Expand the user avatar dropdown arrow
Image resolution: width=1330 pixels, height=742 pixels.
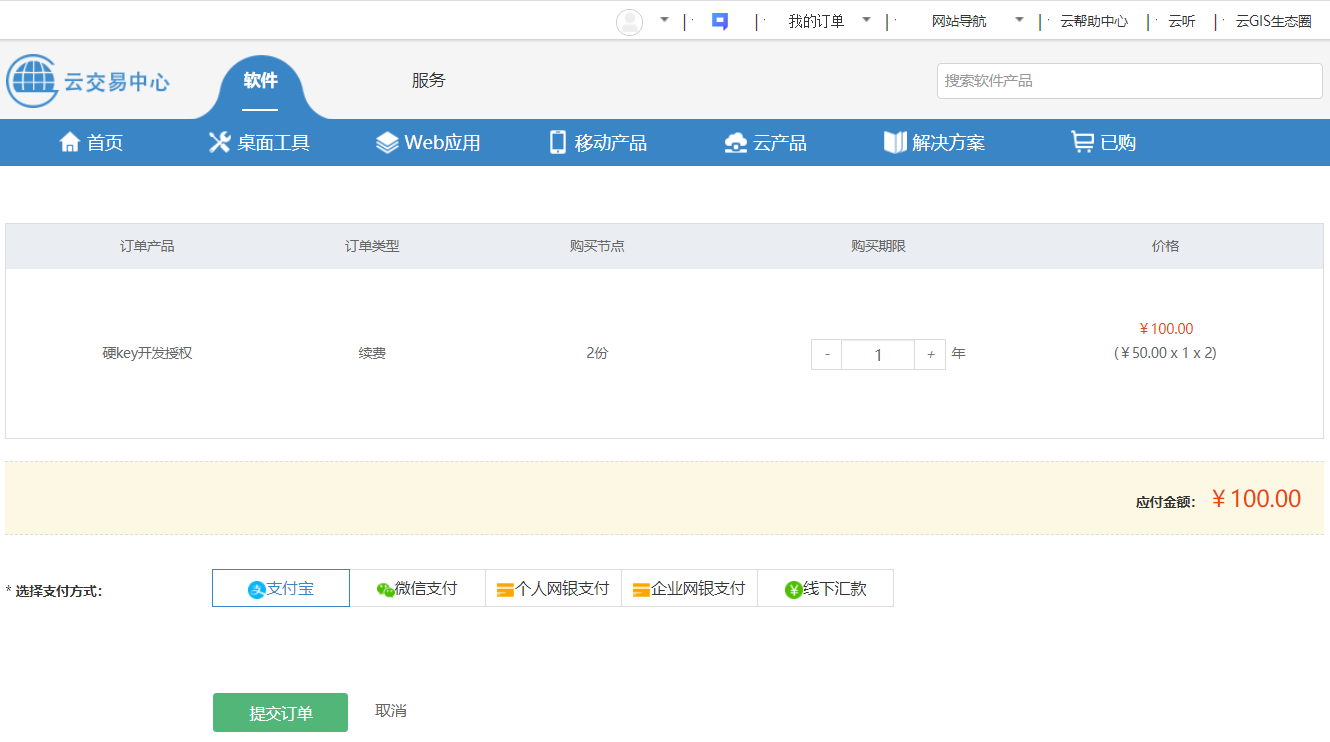664,20
